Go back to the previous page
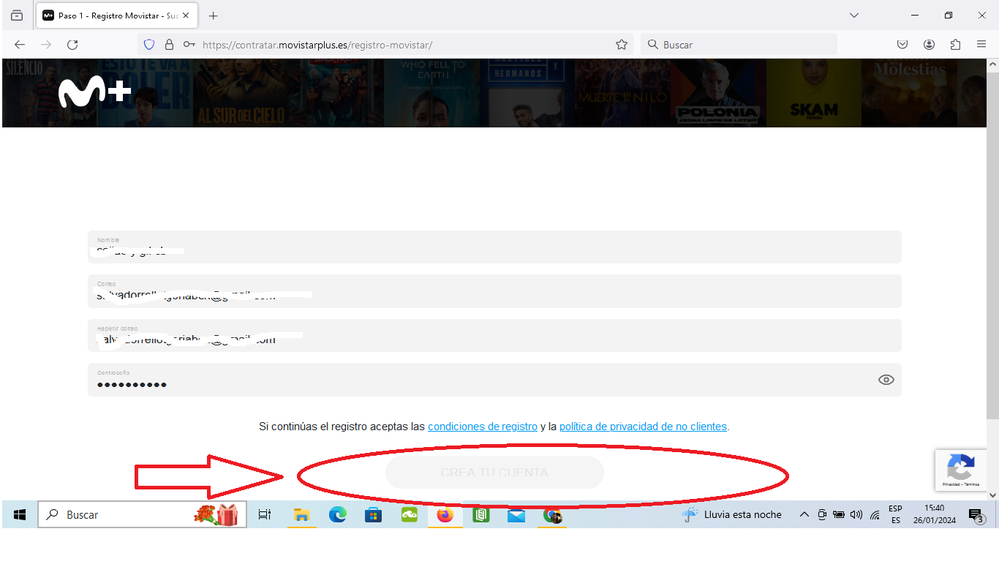This screenshot has width=999, height=562. 20,45
